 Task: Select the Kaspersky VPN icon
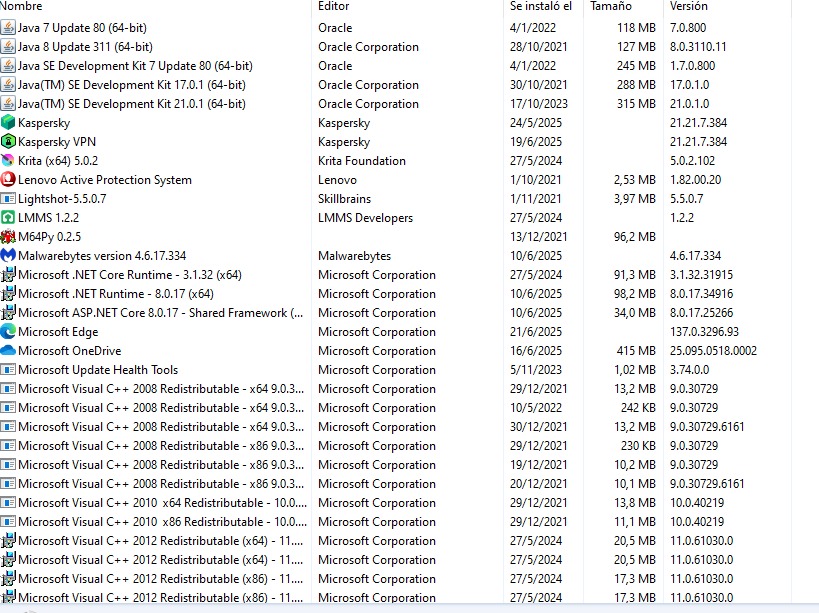click(8, 142)
